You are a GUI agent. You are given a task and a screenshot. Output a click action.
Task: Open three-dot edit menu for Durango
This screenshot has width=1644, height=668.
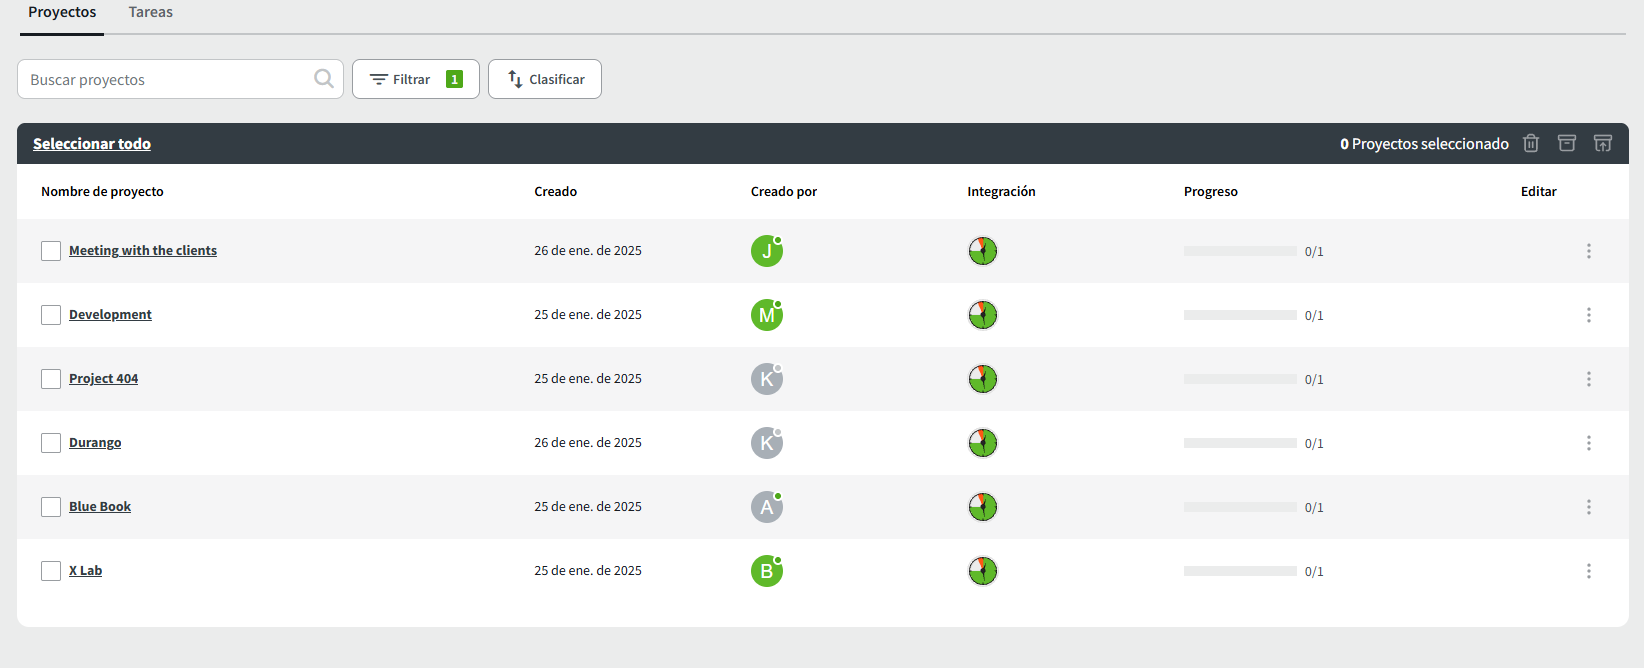[x=1588, y=443]
